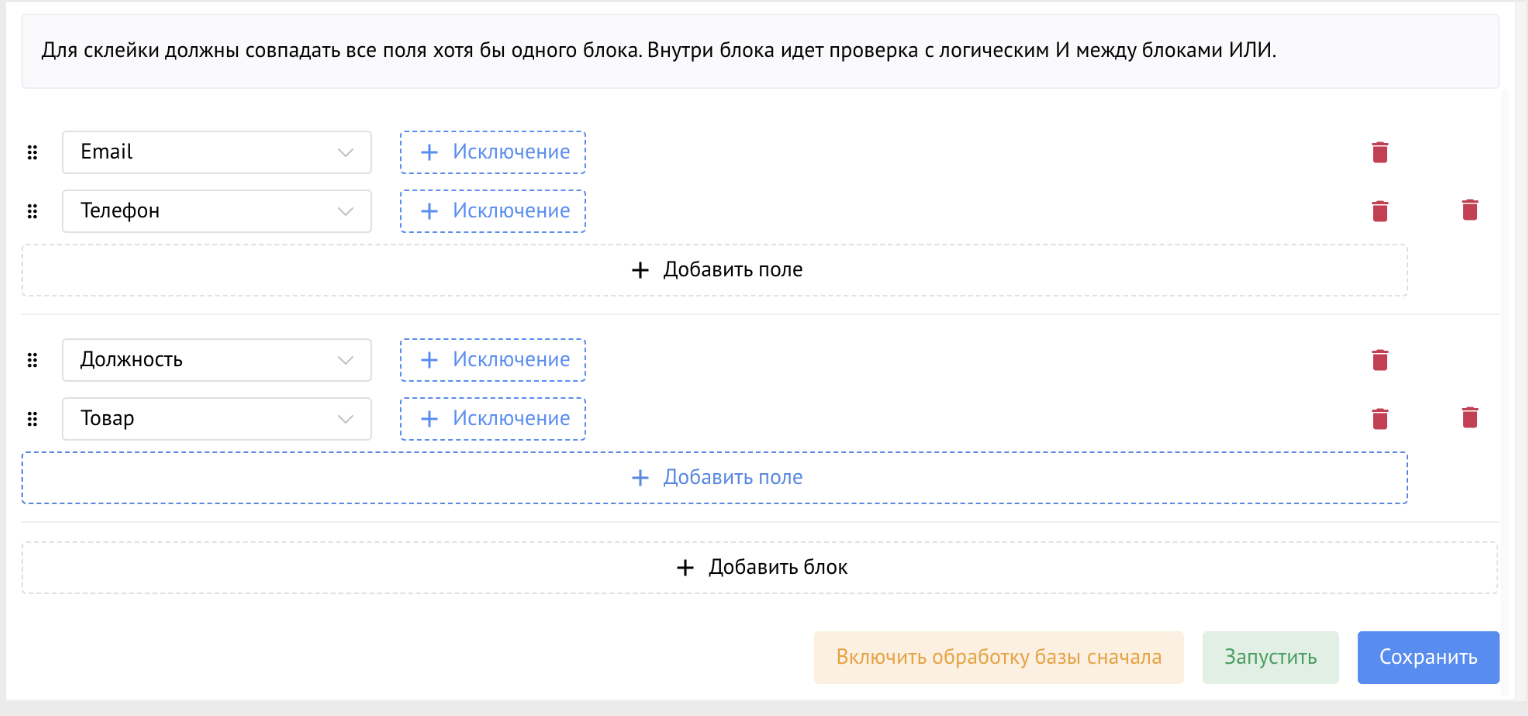Click the drag handle beside the Товар field
The width and height of the screenshot is (1528, 716).
[x=32, y=418]
